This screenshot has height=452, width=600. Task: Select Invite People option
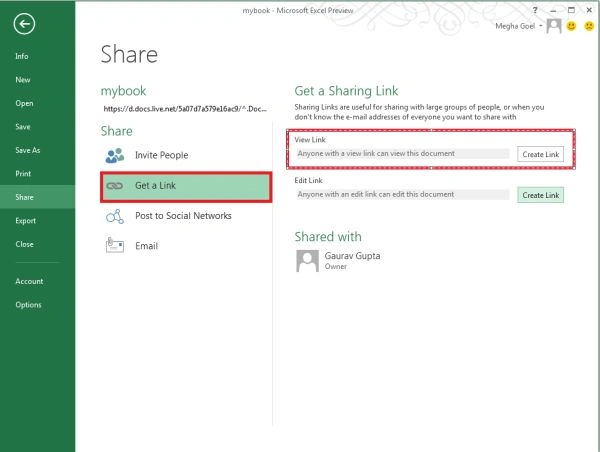(x=186, y=155)
